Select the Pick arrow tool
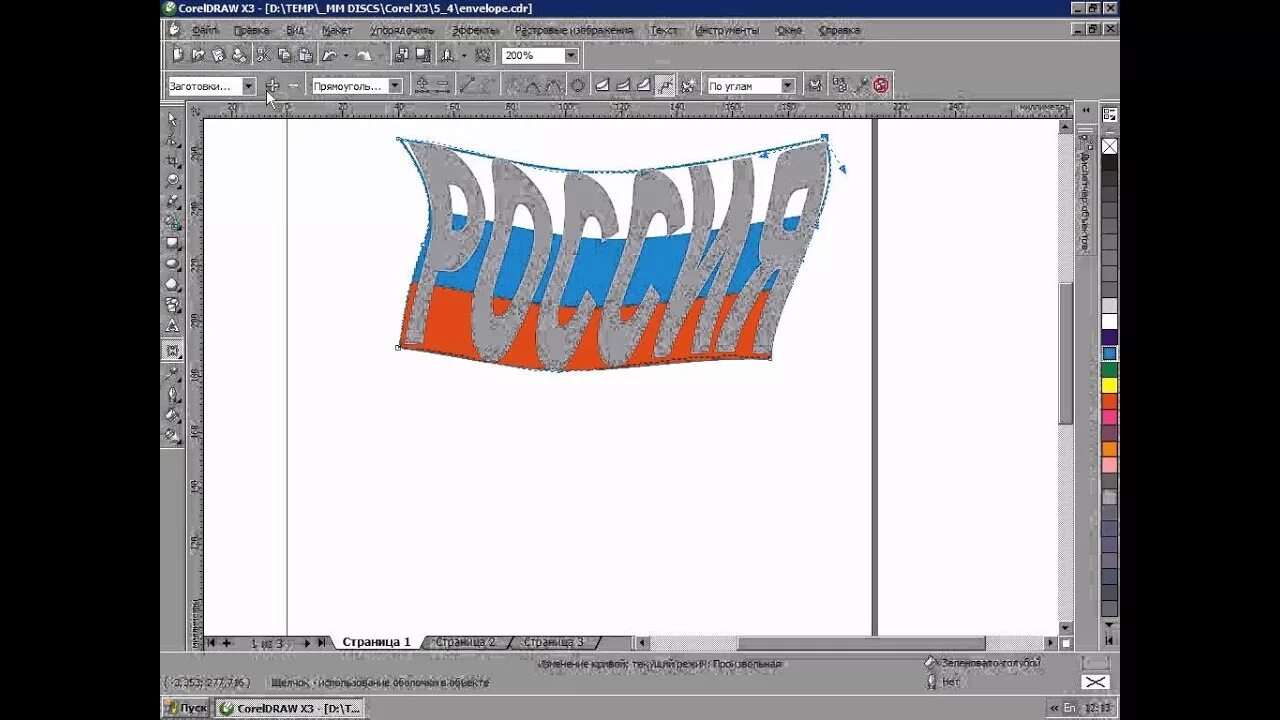The image size is (1280, 720). [x=172, y=119]
